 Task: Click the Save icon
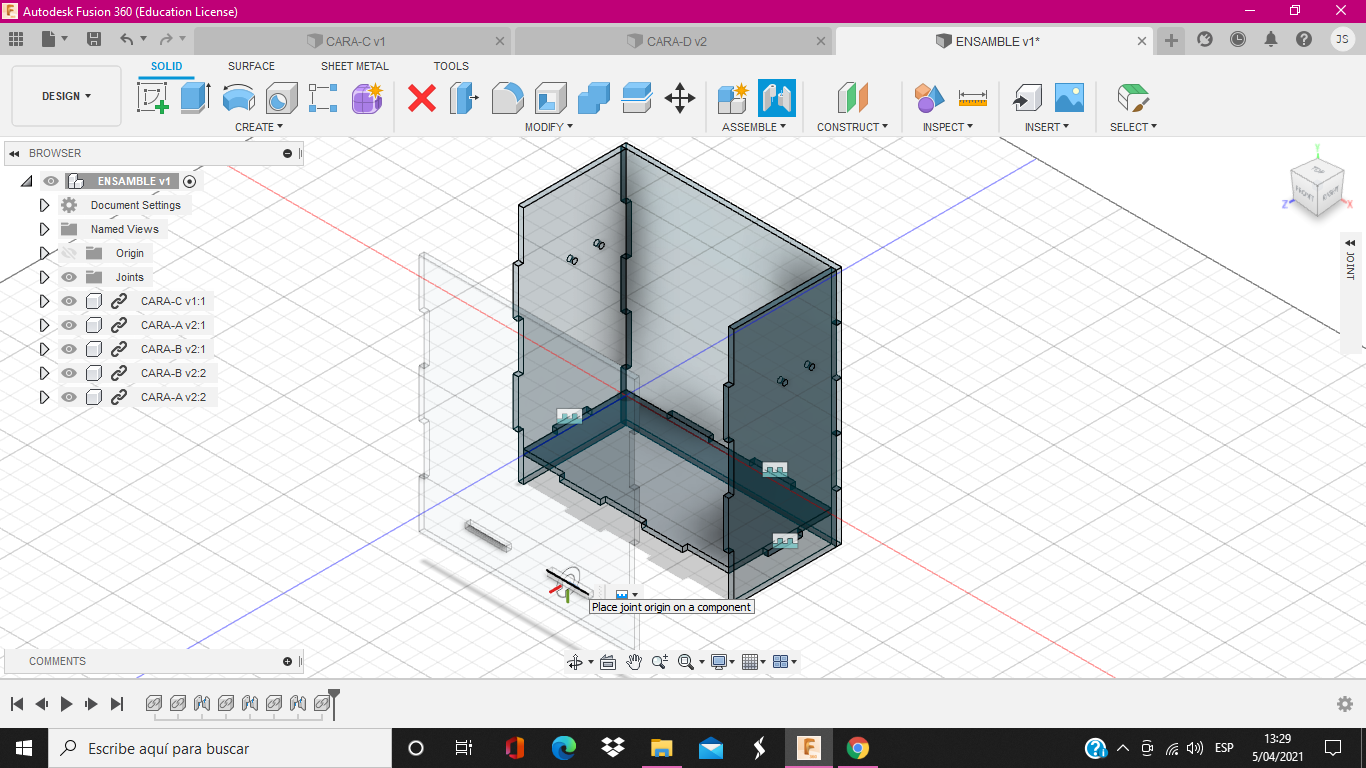click(x=94, y=39)
